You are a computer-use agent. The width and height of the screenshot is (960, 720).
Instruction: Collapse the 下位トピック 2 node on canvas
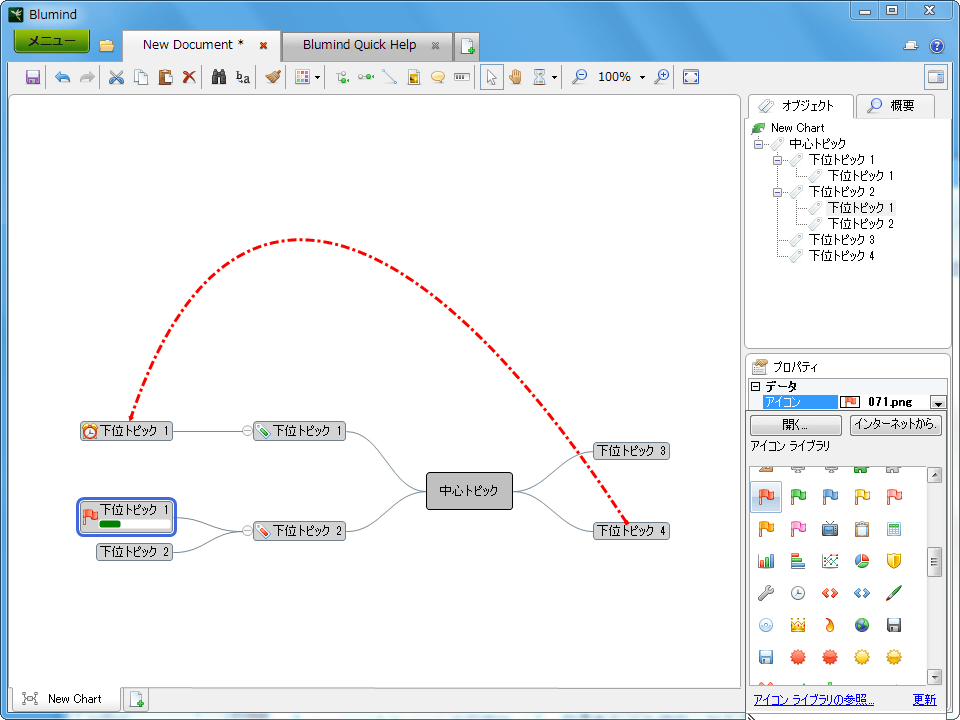point(247,531)
